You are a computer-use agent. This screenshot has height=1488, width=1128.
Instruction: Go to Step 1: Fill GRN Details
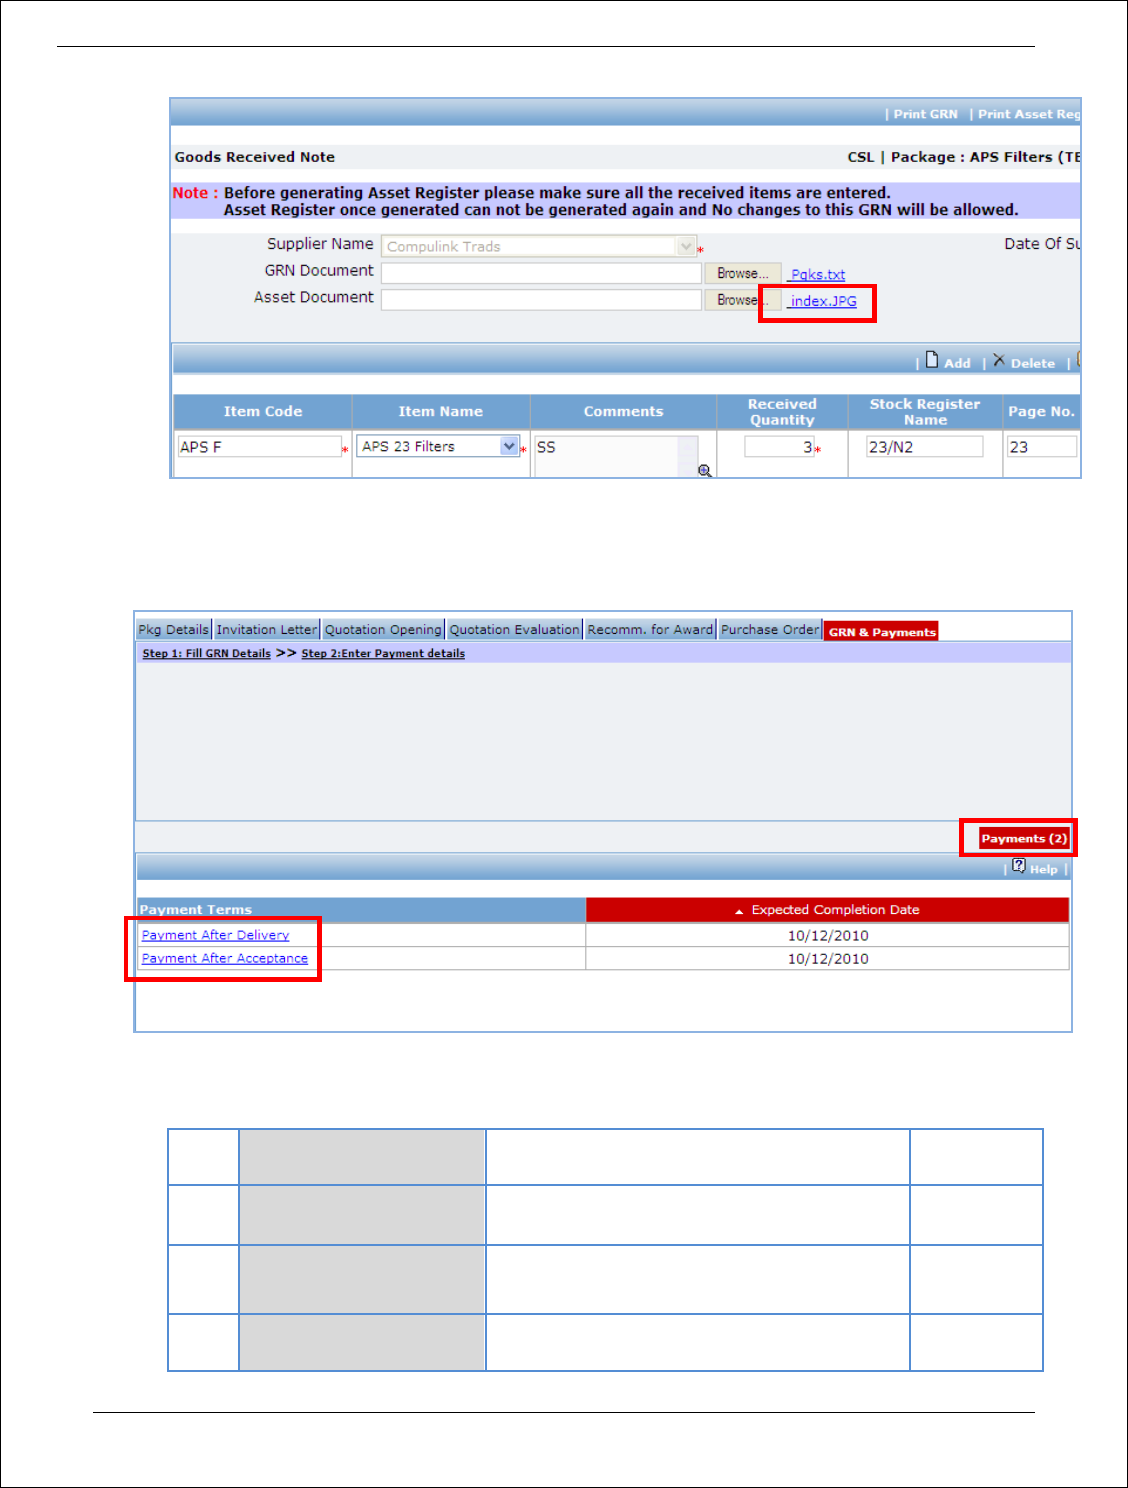(x=207, y=653)
